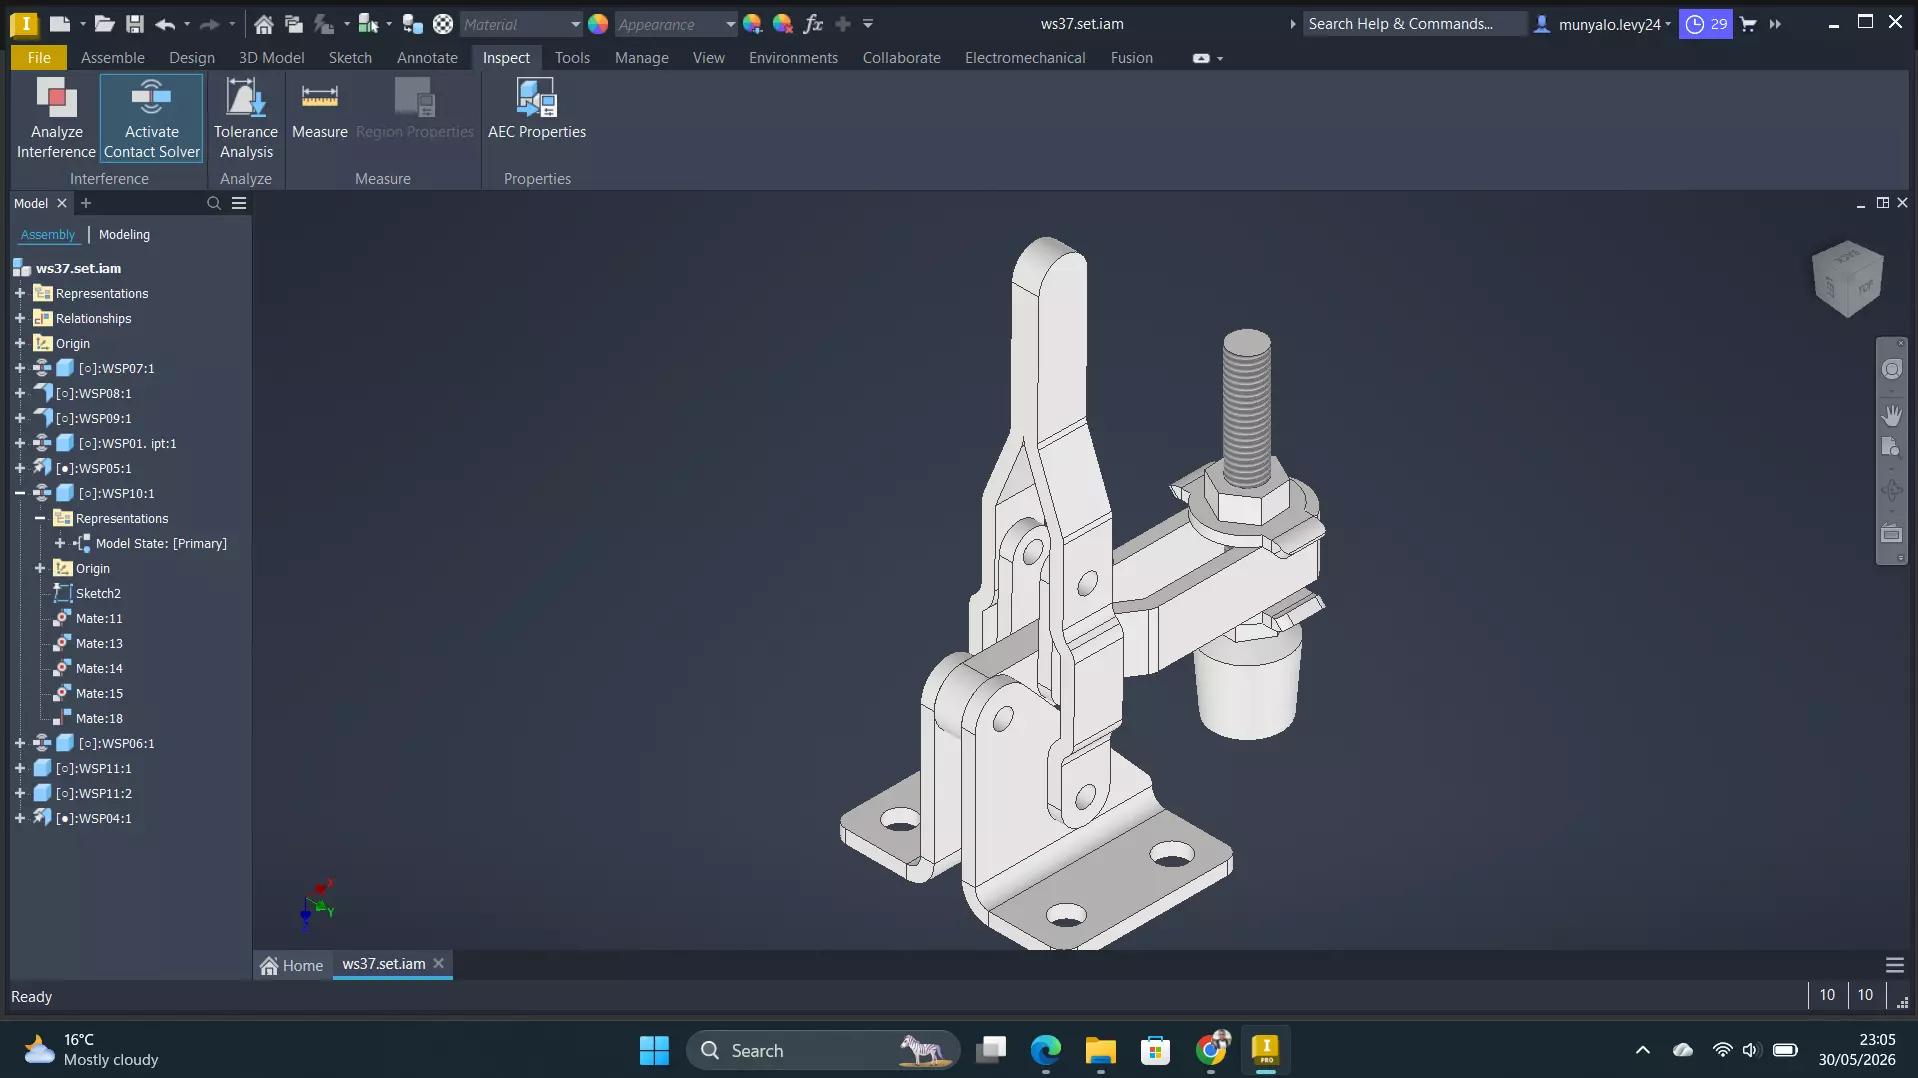Expand the WSP08:1 component

(20, 393)
